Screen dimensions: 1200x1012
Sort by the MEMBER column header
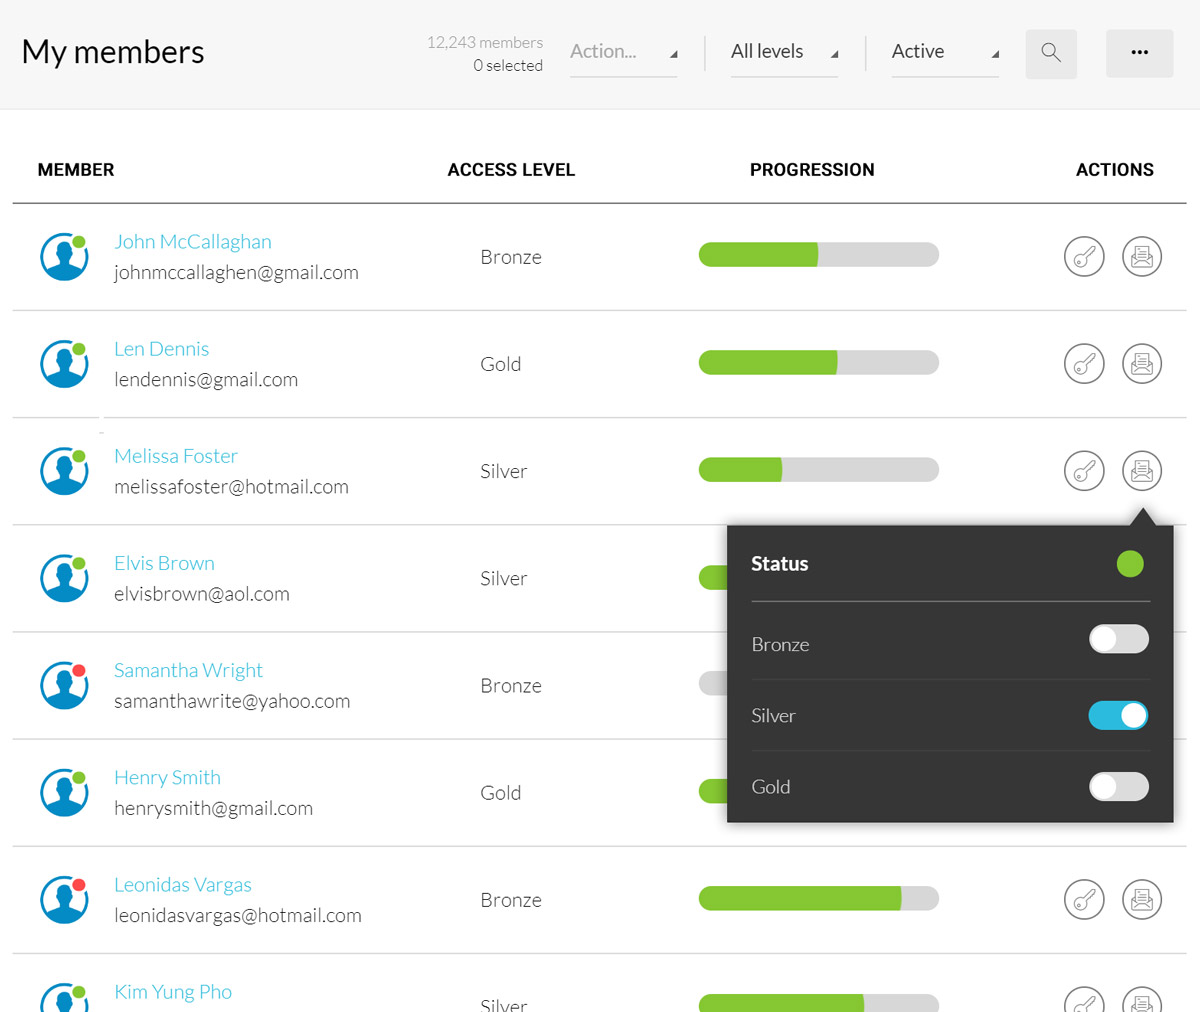(76, 170)
